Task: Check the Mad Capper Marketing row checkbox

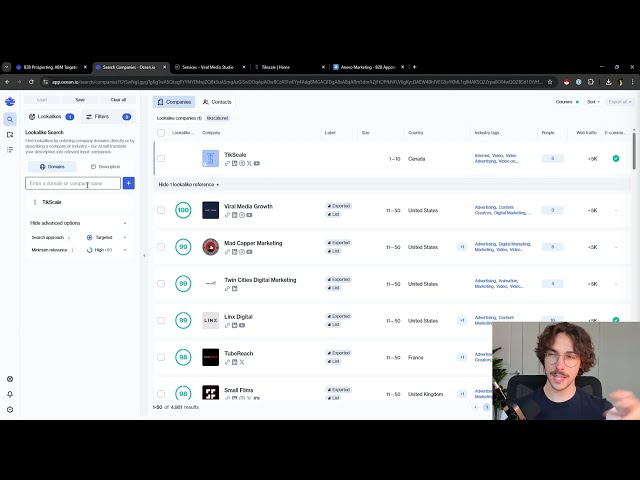Action: pos(161,247)
